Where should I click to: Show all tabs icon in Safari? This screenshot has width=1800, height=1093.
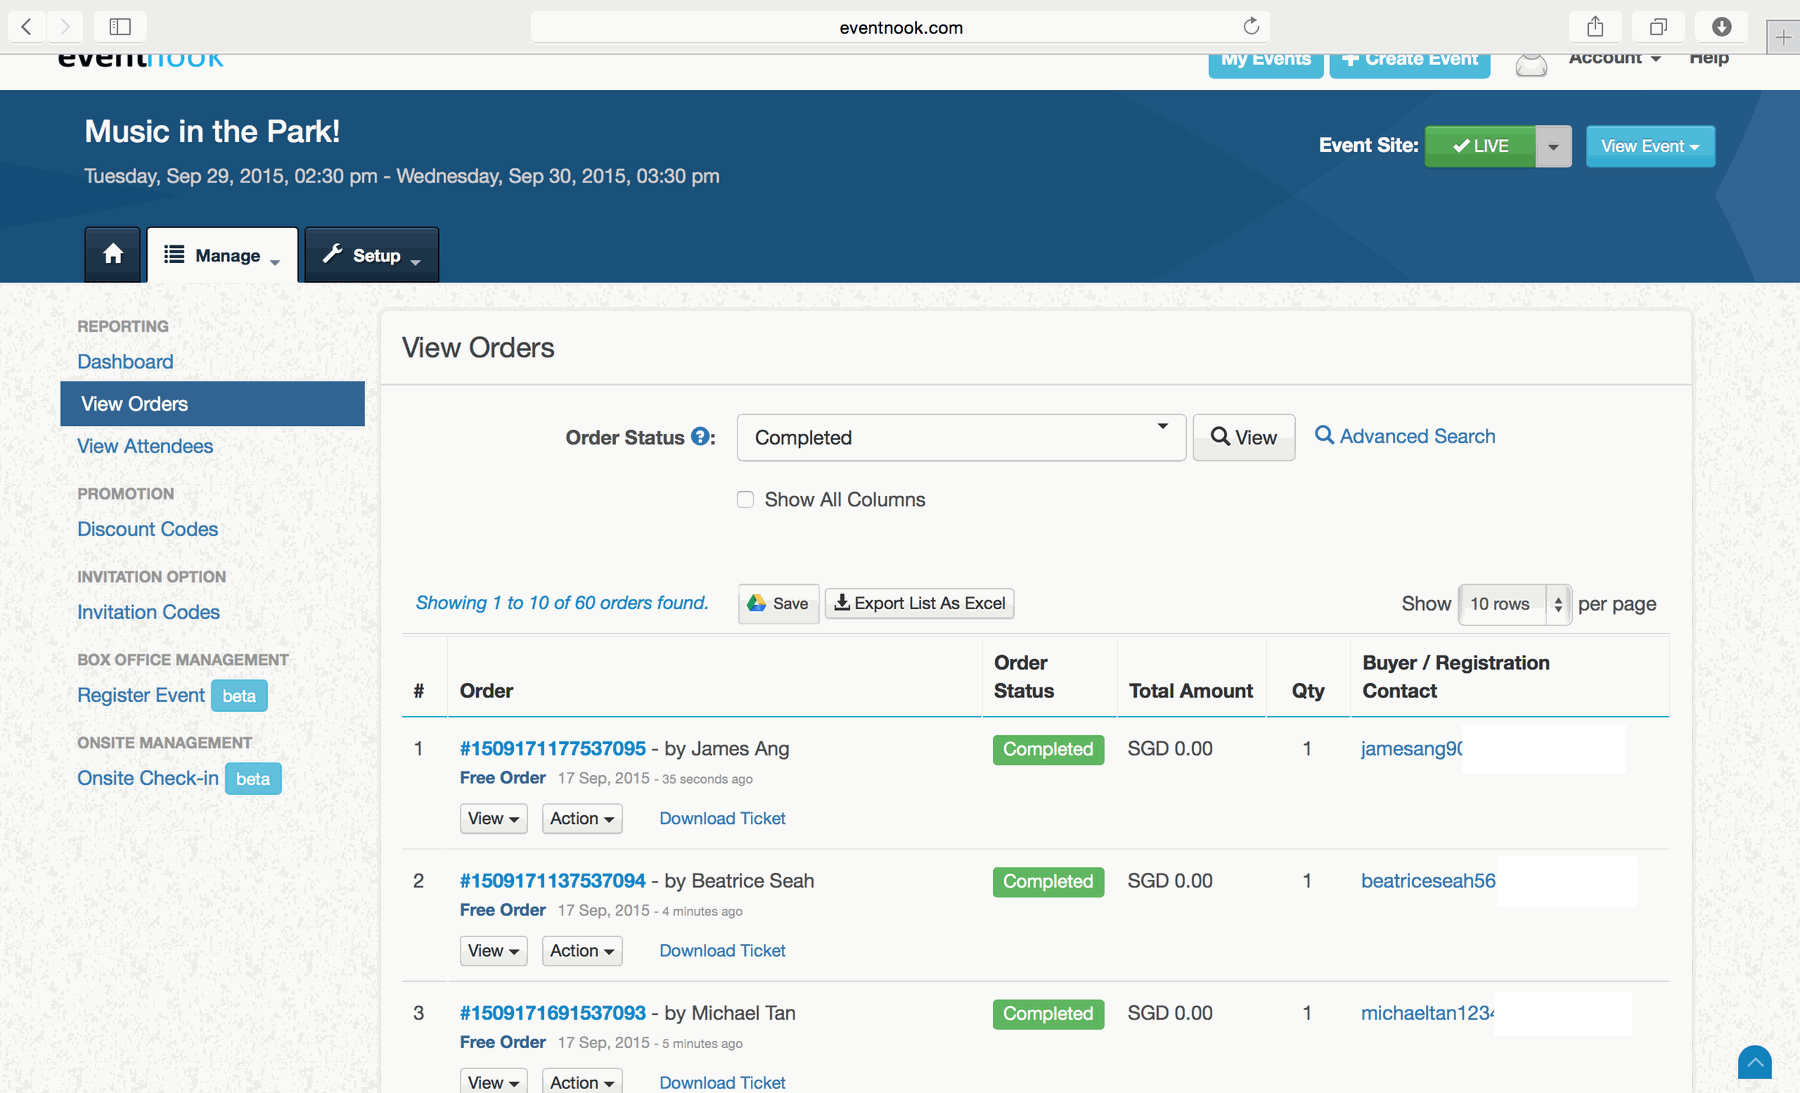1658,27
